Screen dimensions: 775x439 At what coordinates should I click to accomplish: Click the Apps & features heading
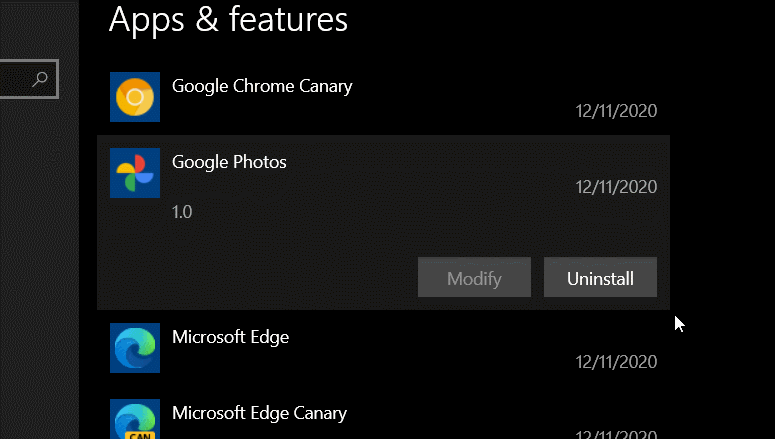[x=228, y=19]
